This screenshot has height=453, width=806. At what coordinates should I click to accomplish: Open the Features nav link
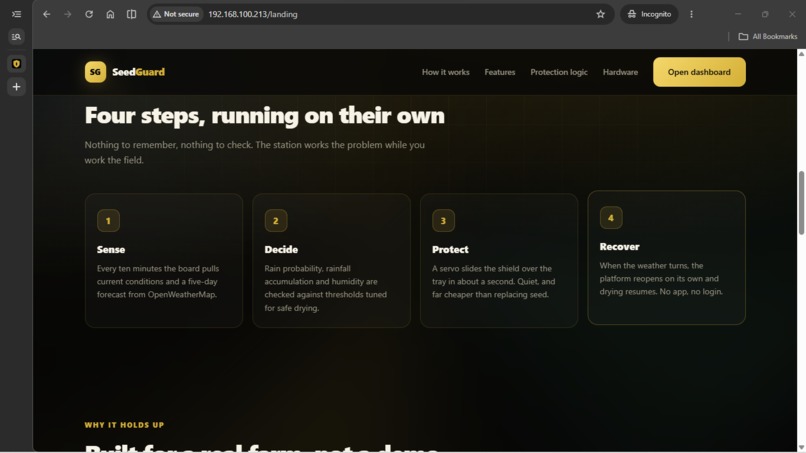pos(500,72)
